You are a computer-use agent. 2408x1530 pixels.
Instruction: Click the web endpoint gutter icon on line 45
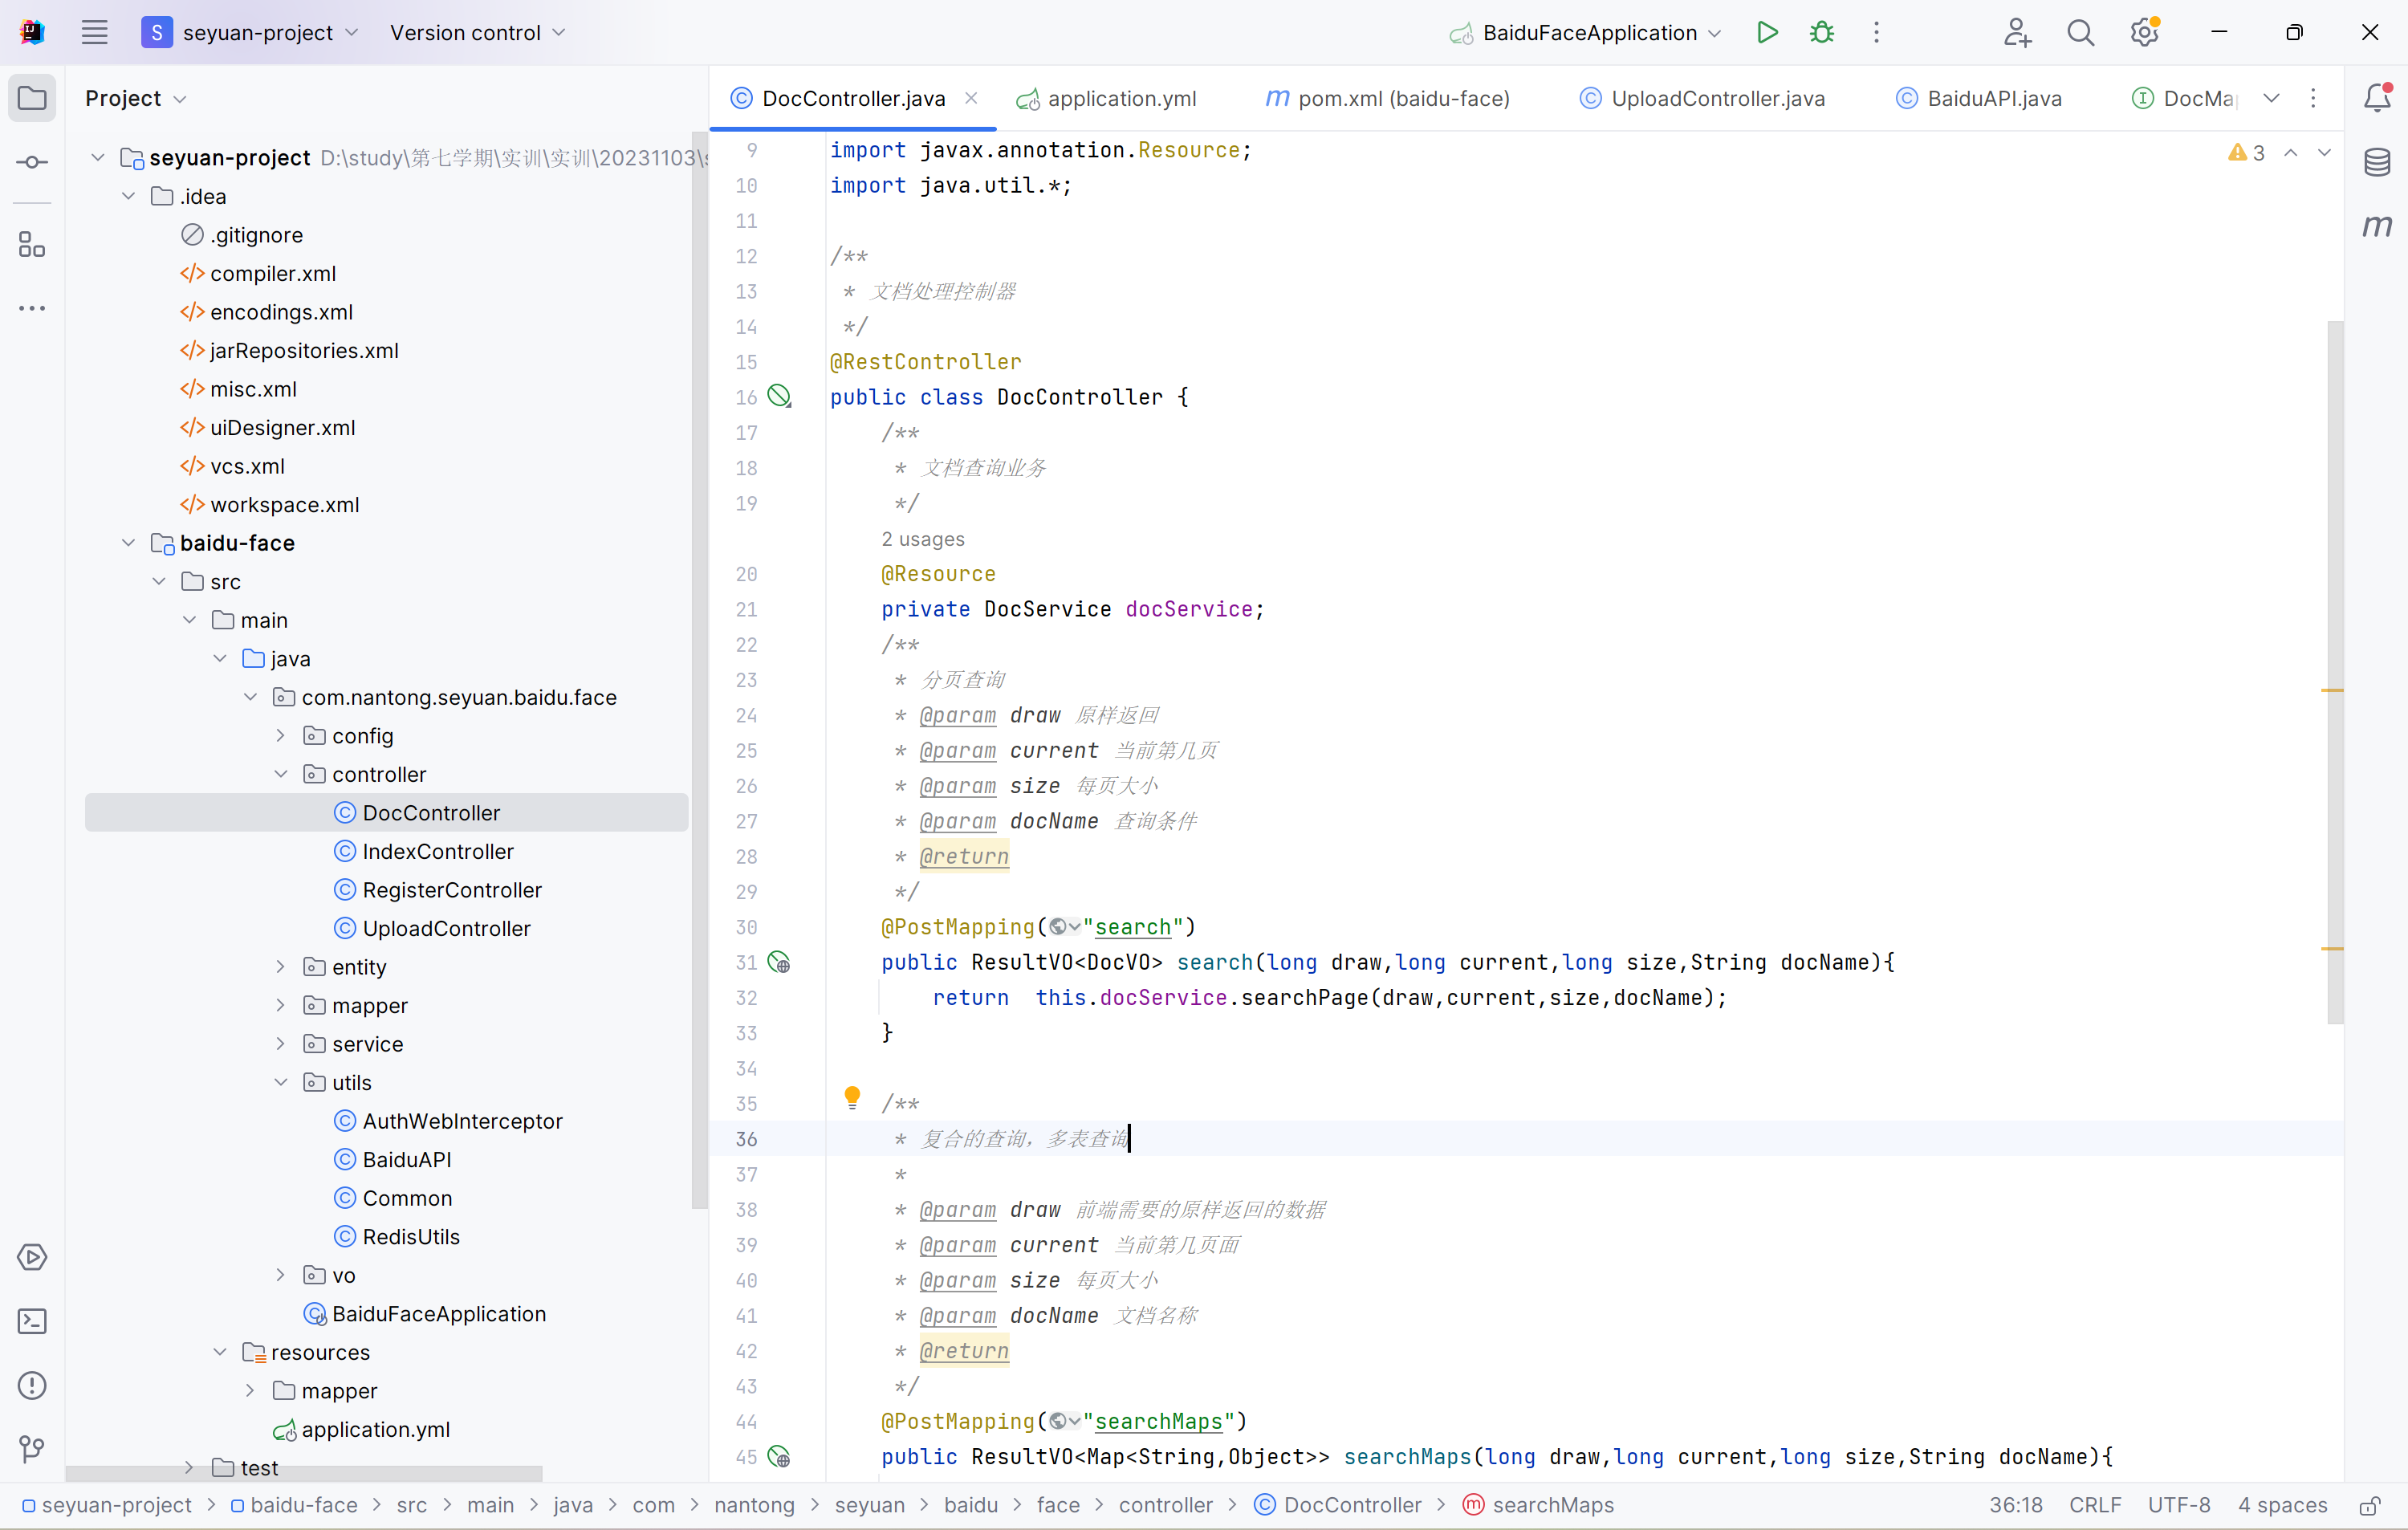pos(779,1456)
